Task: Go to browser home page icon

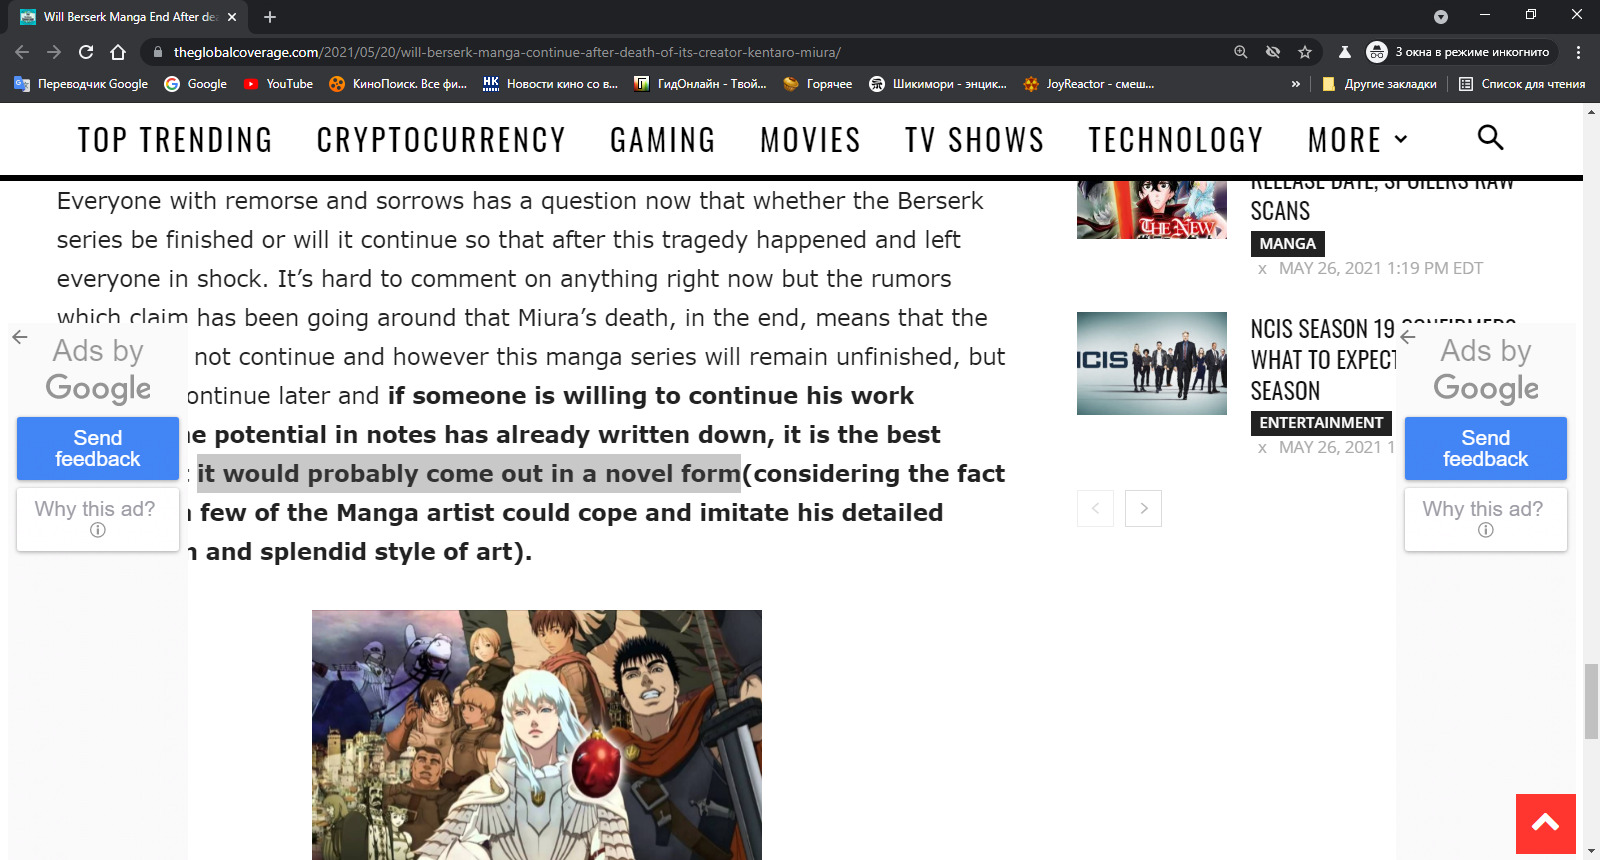Action: (x=118, y=52)
